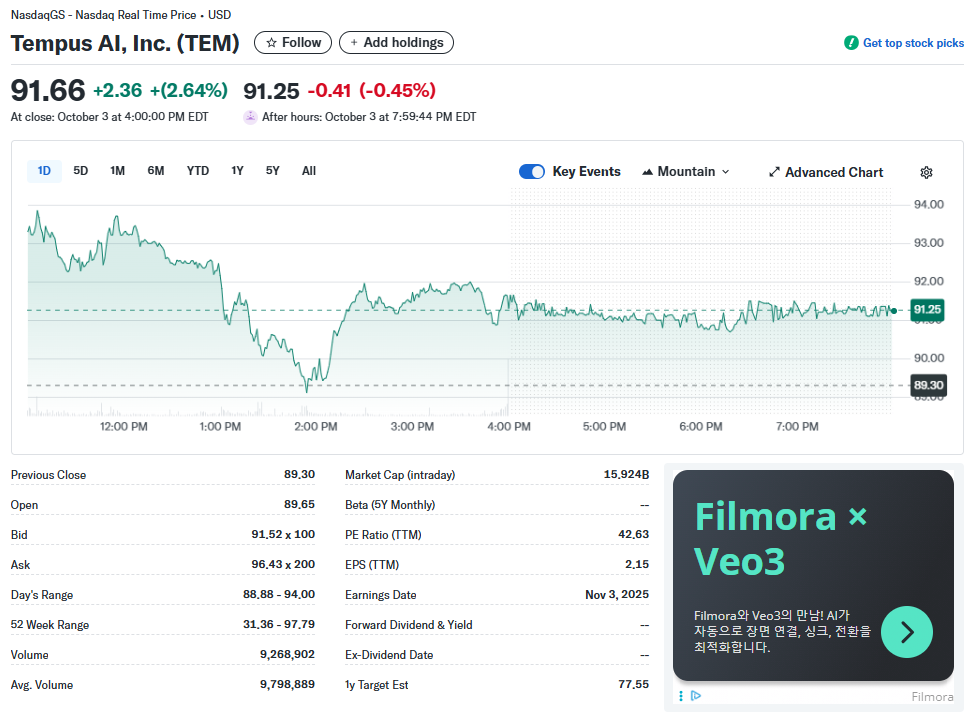Select the YTD chart range
The width and height of the screenshot is (974, 714).
click(x=198, y=171)
